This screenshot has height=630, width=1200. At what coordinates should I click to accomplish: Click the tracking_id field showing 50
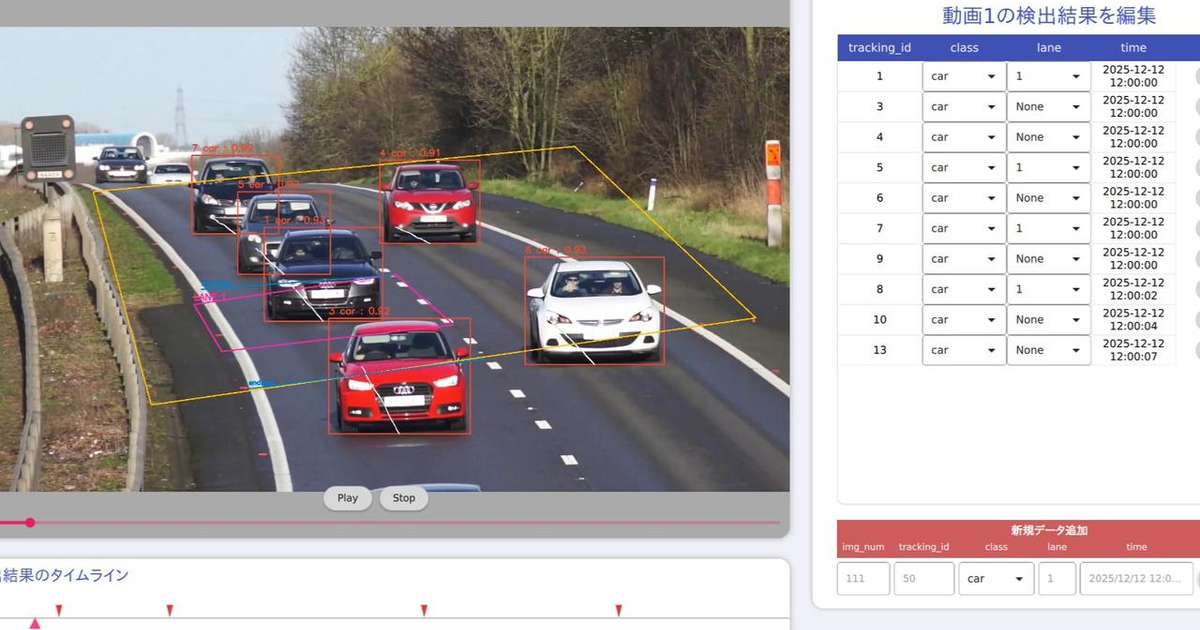click(923, 578)
